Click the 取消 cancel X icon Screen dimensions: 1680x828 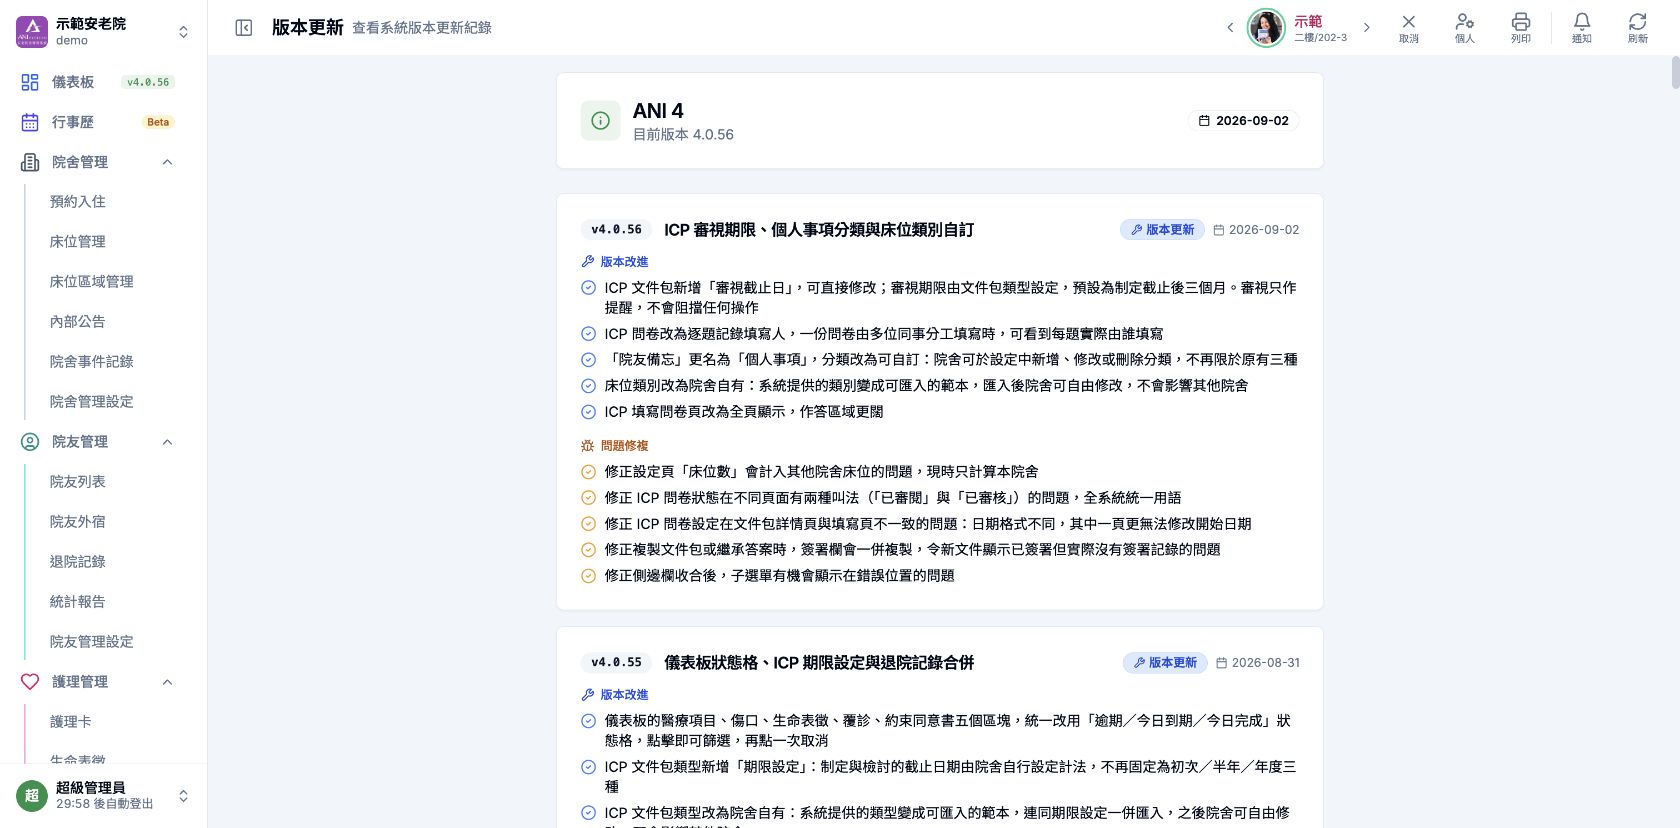pos(1408,28)
